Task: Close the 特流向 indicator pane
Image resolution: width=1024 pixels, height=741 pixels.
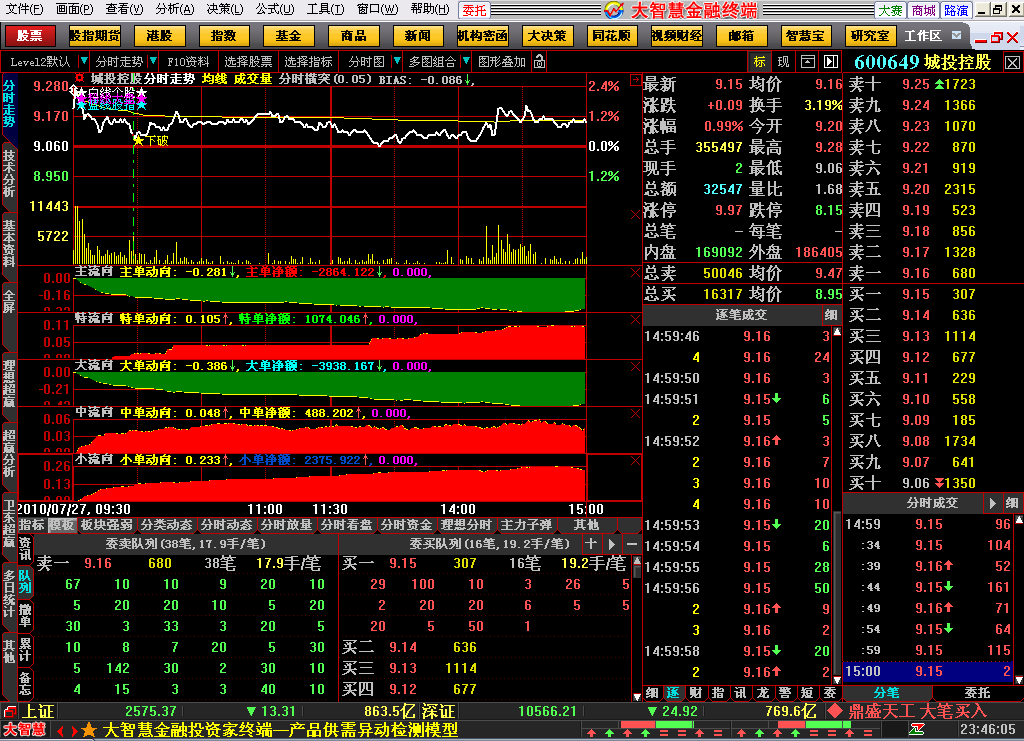Action: point(635,319)
